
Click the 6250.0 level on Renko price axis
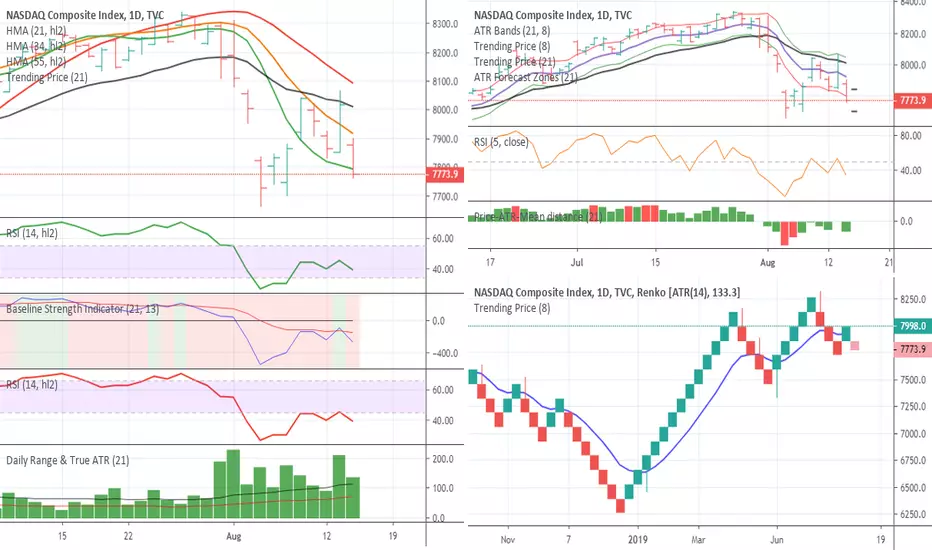912,515
